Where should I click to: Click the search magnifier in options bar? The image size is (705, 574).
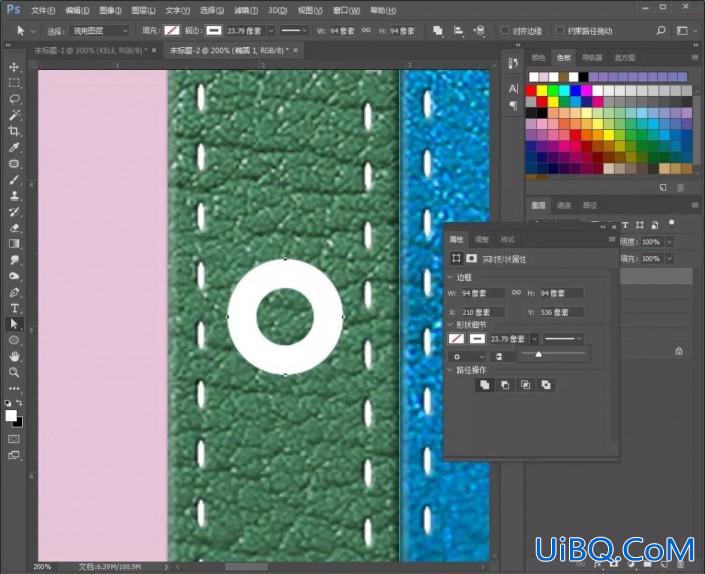coord(660,31)
